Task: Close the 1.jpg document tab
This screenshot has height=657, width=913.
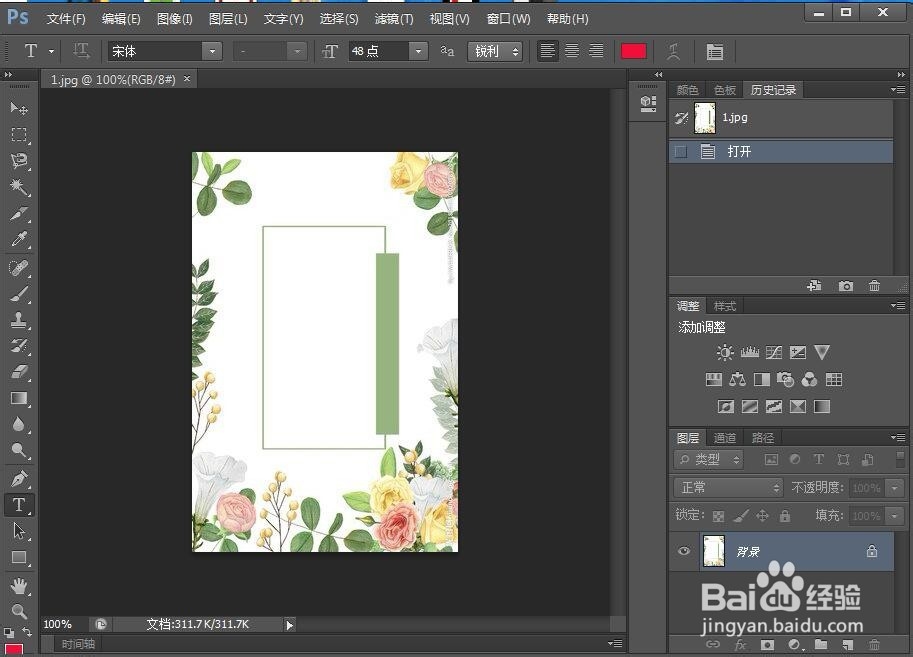Action: [187, 79]
